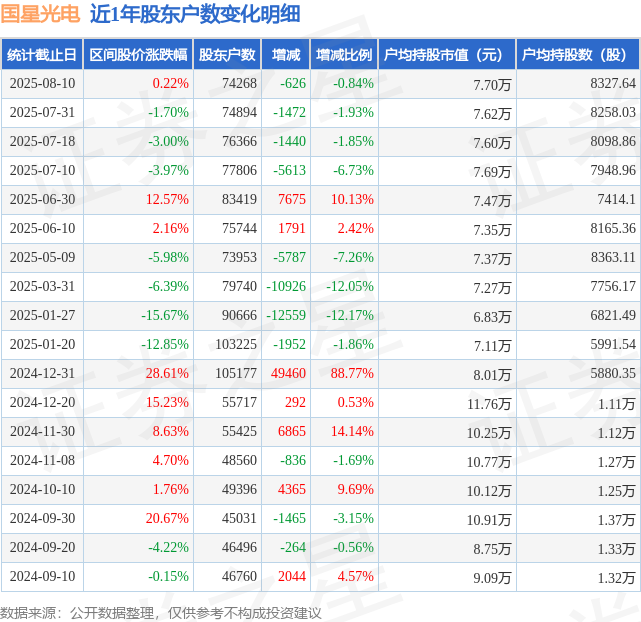Click the shareholder count 83419

(240, 199)
